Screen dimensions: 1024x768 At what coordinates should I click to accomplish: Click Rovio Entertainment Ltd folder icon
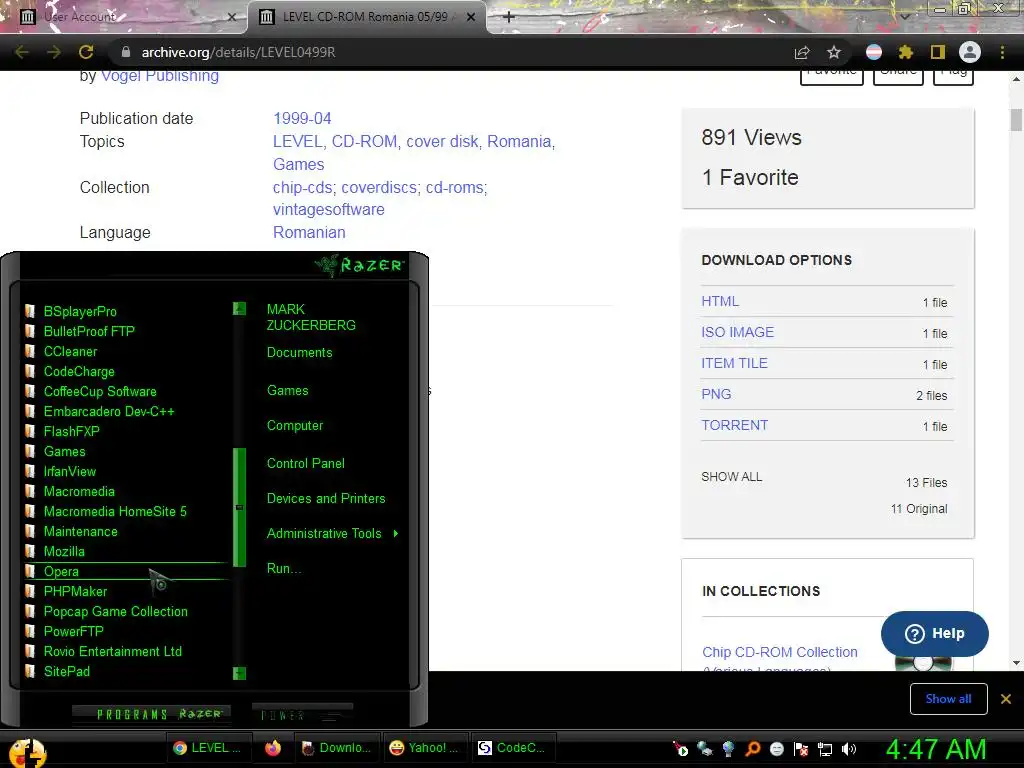(x=29, y=652)
